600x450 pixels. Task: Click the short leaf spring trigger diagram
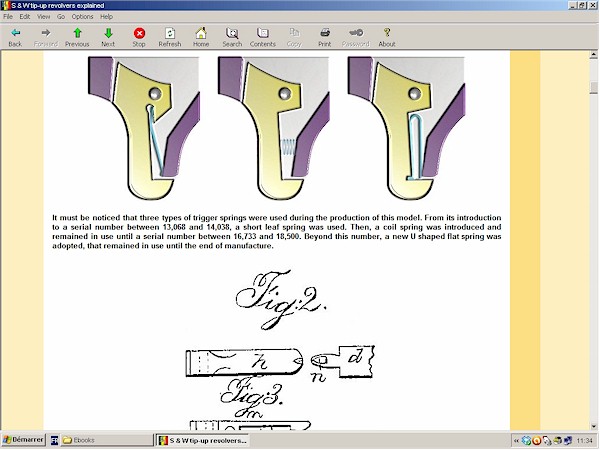click(x=144, y=128)
